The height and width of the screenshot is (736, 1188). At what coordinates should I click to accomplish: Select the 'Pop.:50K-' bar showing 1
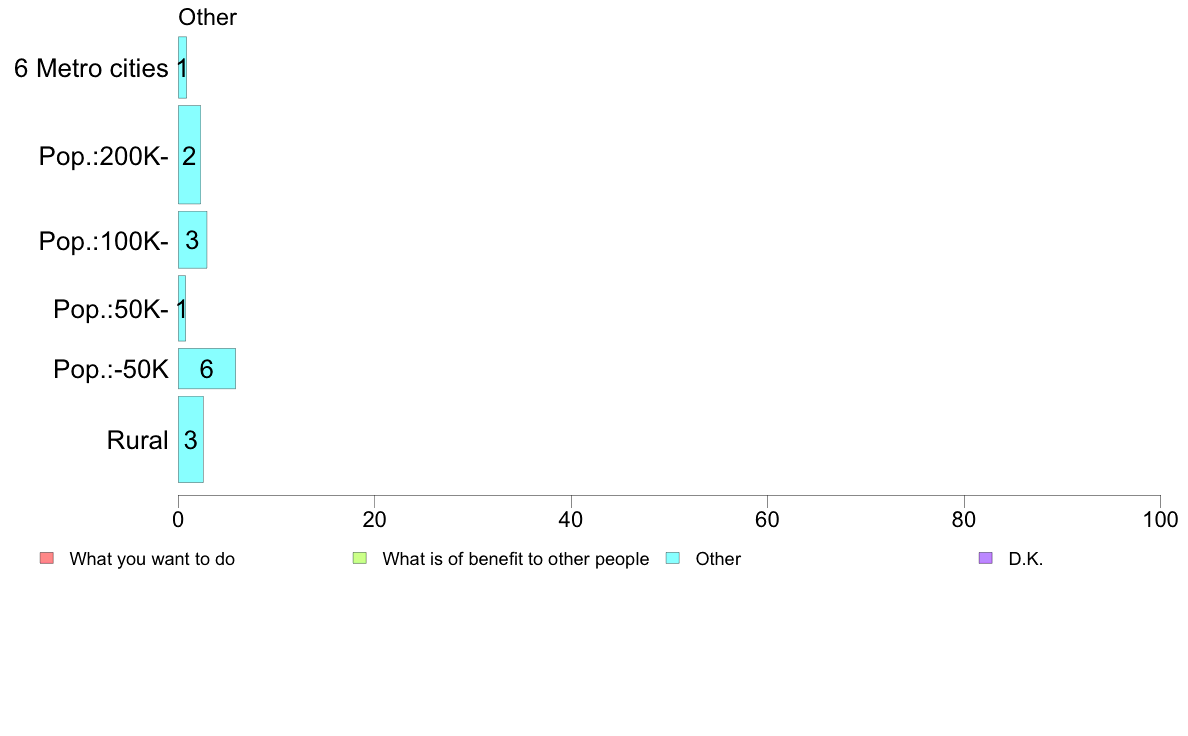click(182, 308)
